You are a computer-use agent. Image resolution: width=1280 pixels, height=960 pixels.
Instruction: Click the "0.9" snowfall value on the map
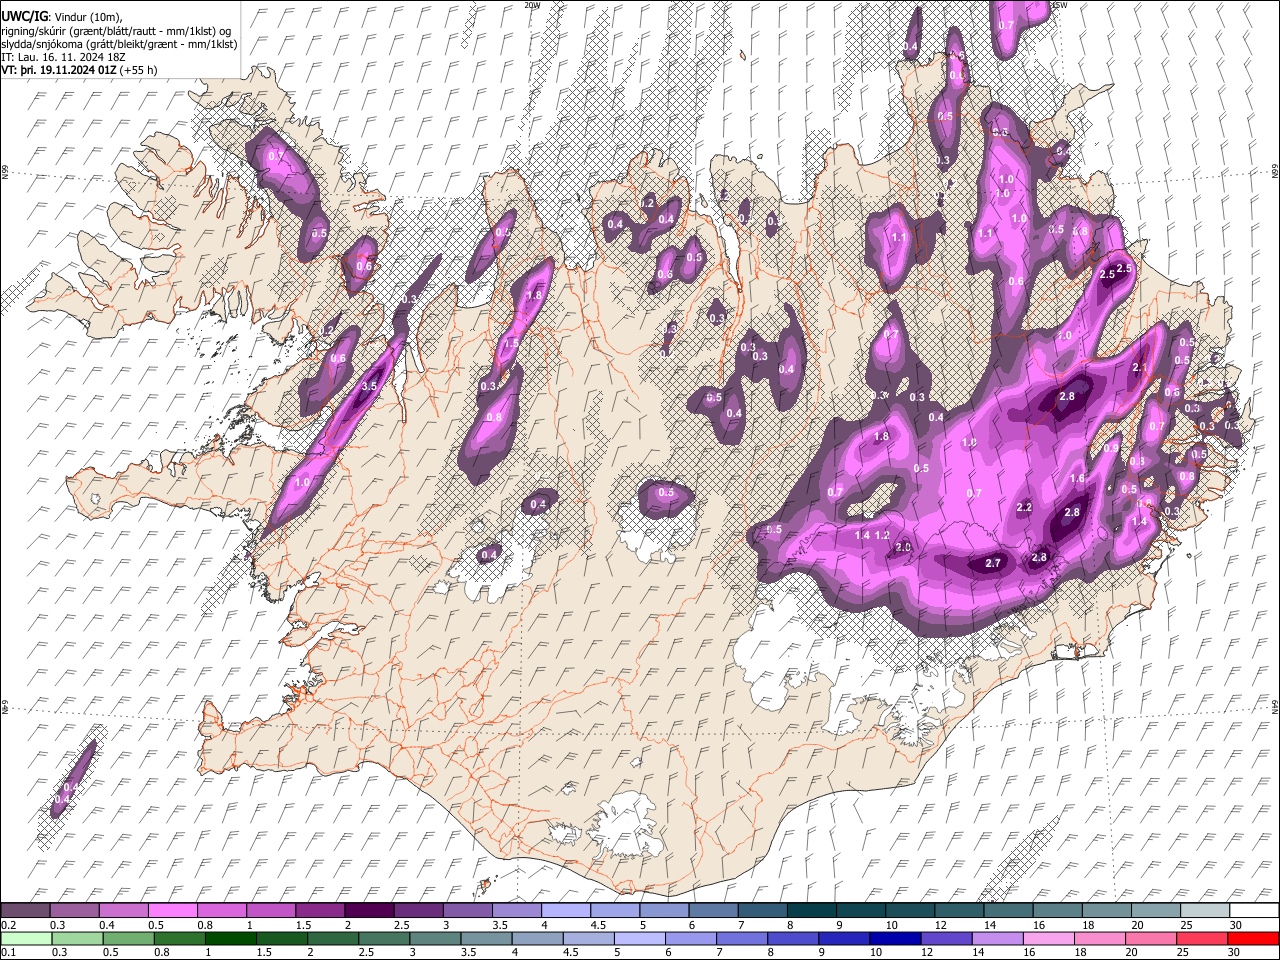(x=1111, y=449)
